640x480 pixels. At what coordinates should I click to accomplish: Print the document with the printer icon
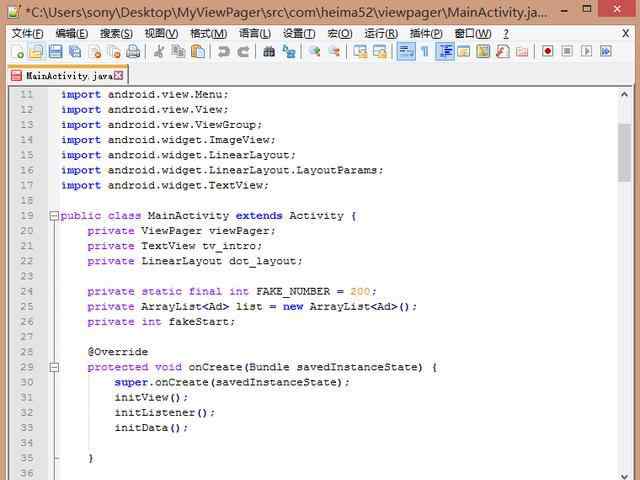[x=133, y=51]
